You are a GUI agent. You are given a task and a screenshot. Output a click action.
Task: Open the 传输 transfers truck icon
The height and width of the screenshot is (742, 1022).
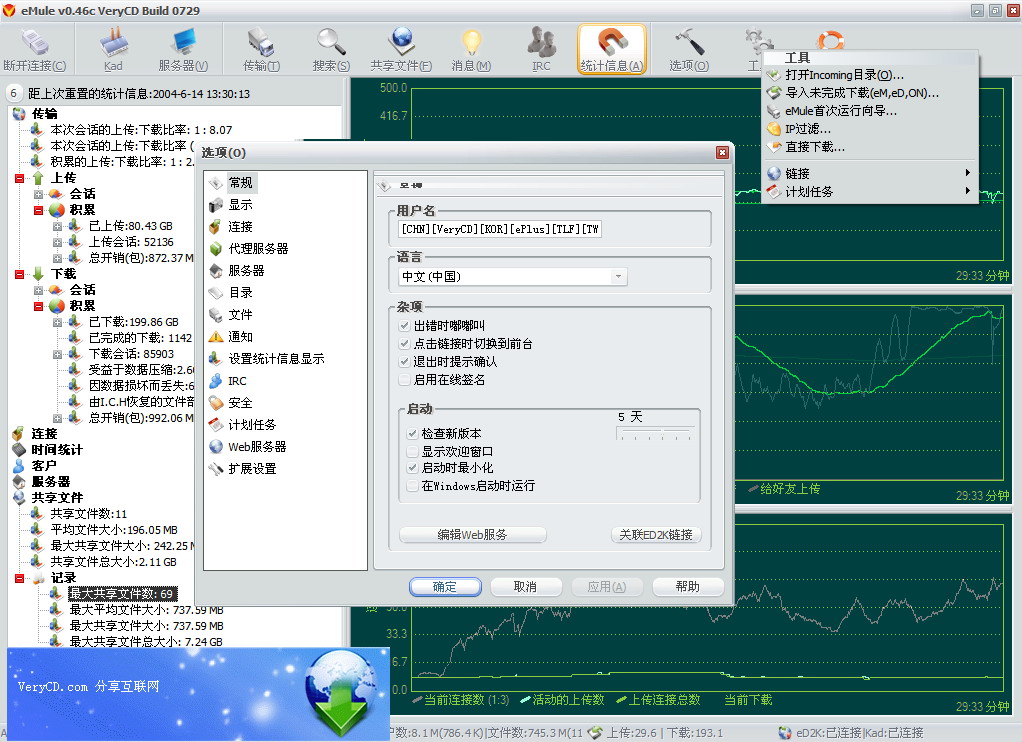coord(261,50)
